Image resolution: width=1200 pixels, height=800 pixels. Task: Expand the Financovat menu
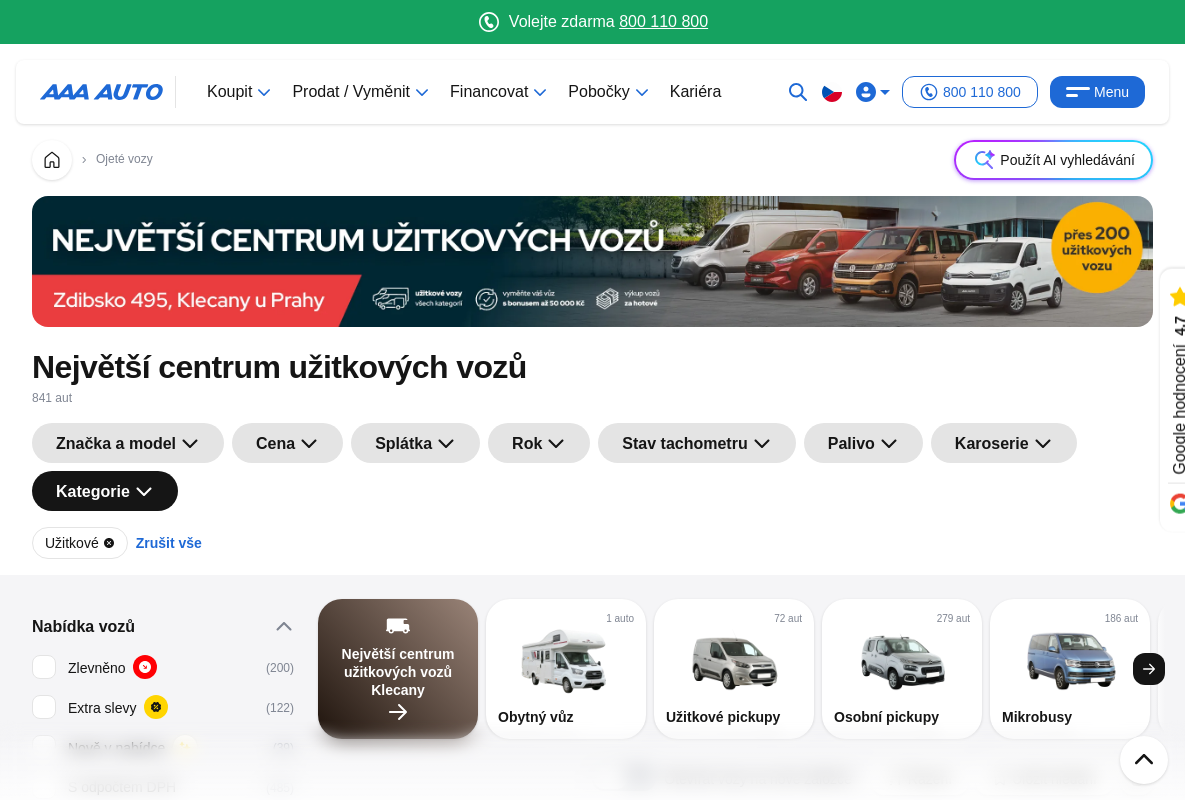click(x=498, y=92)
